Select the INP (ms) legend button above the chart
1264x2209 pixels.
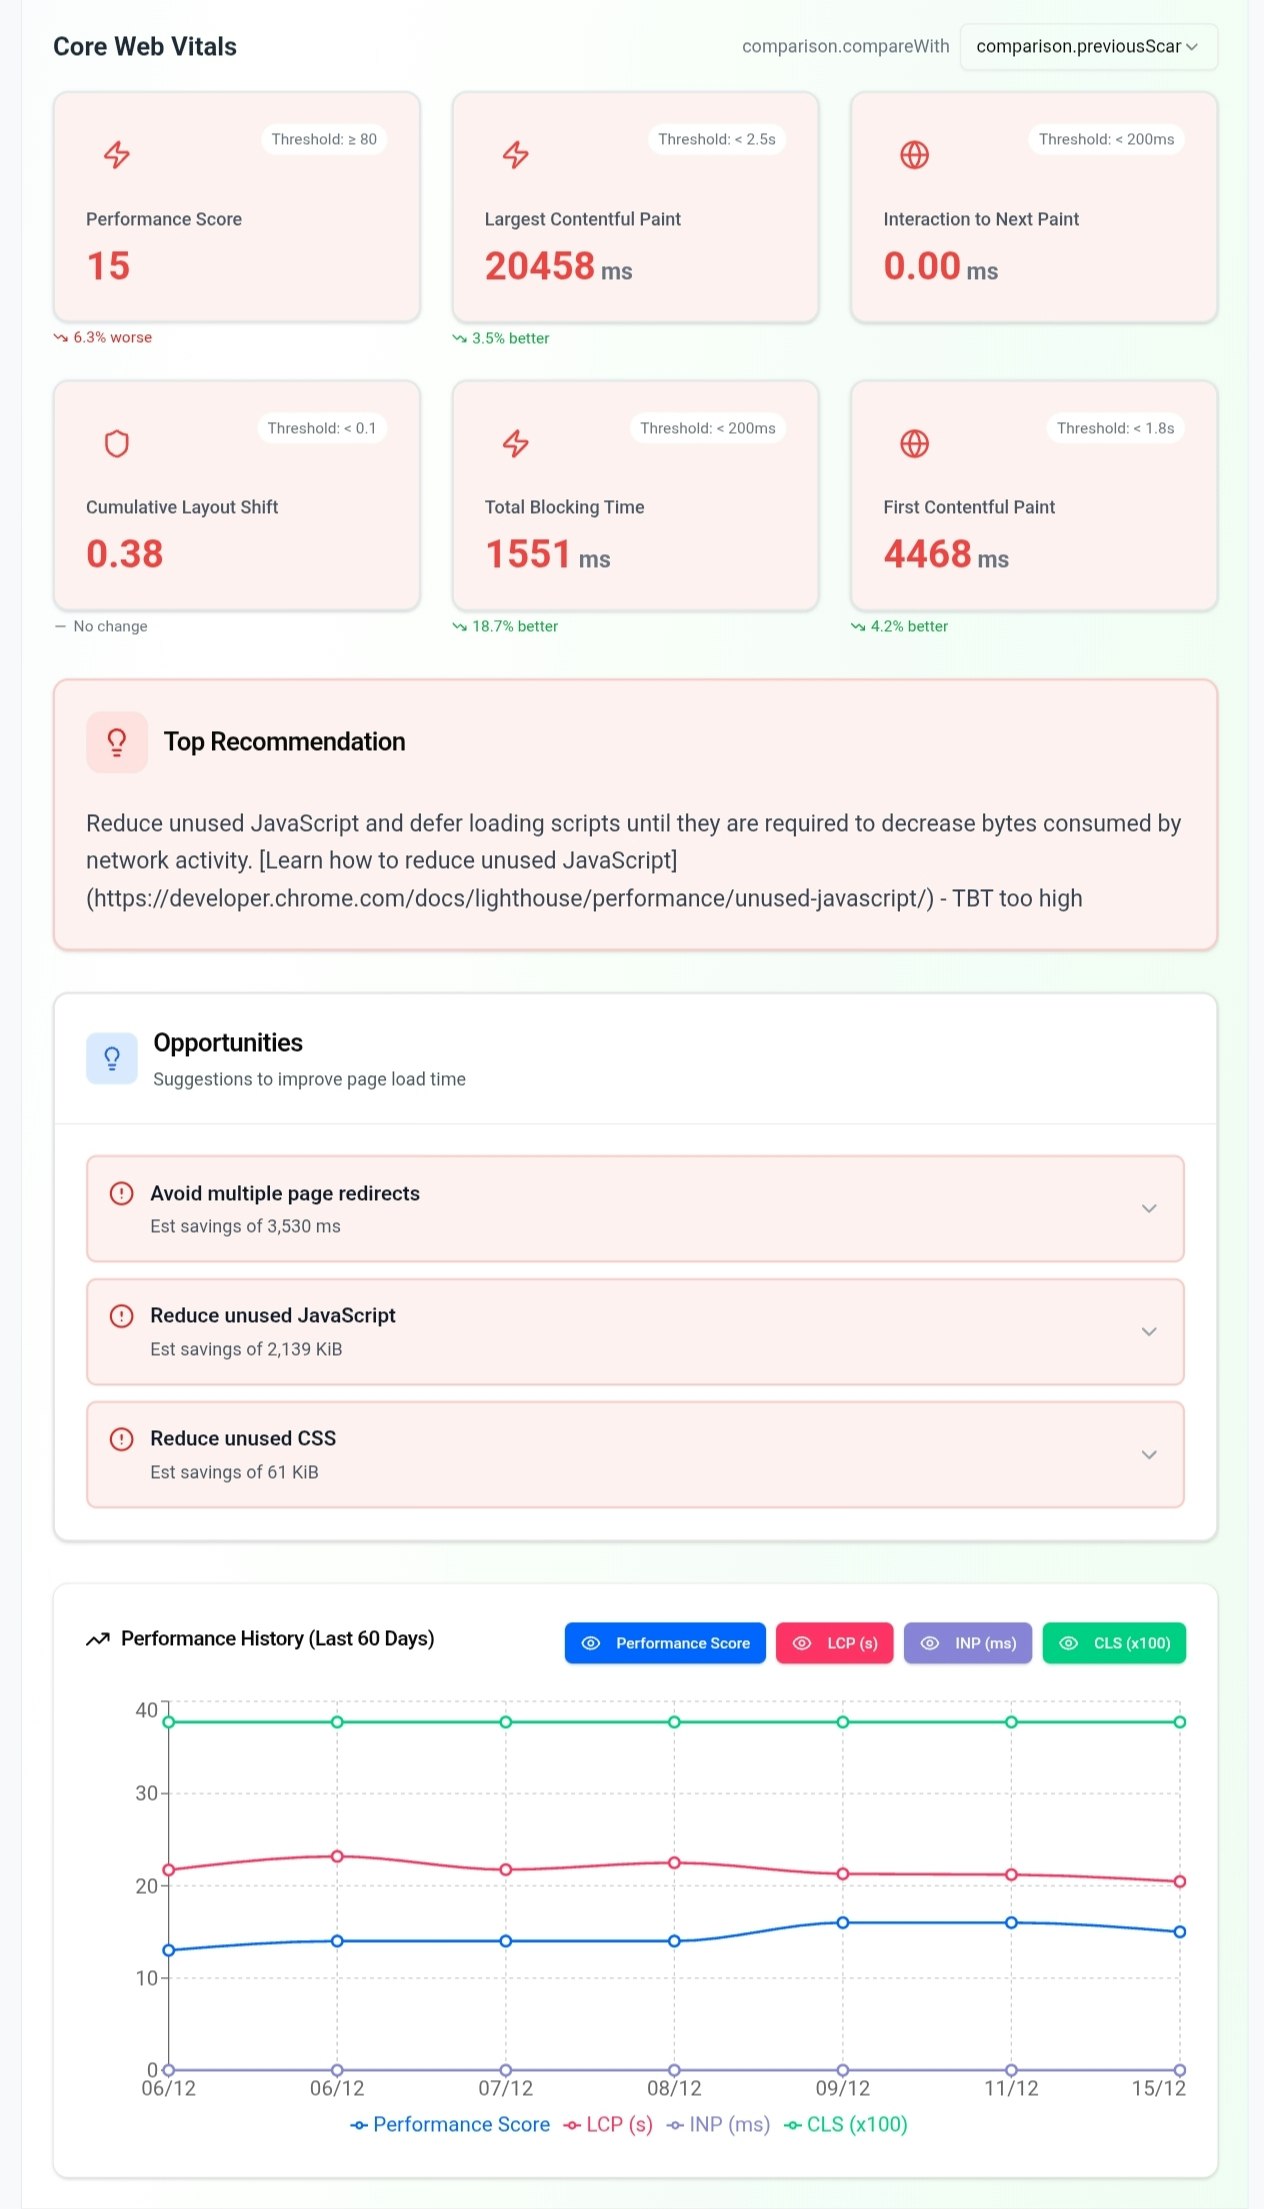[968, 1643]
